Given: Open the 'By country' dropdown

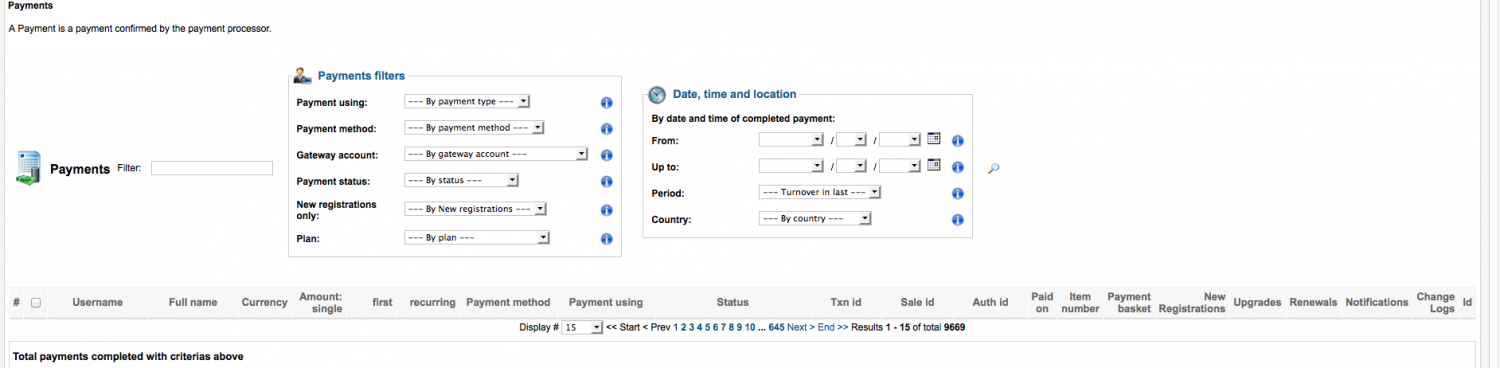Looking at the screenshot, I should pos(815,218).
